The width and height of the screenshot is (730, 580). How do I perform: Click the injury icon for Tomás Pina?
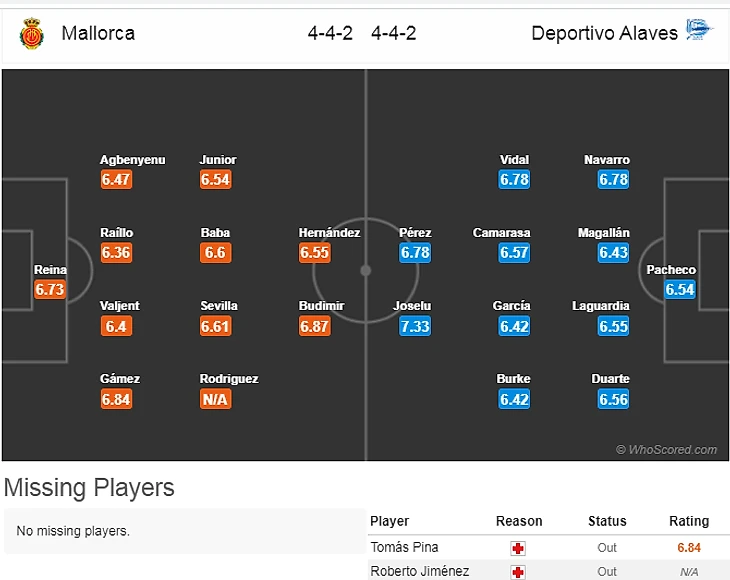pos(518,548)
